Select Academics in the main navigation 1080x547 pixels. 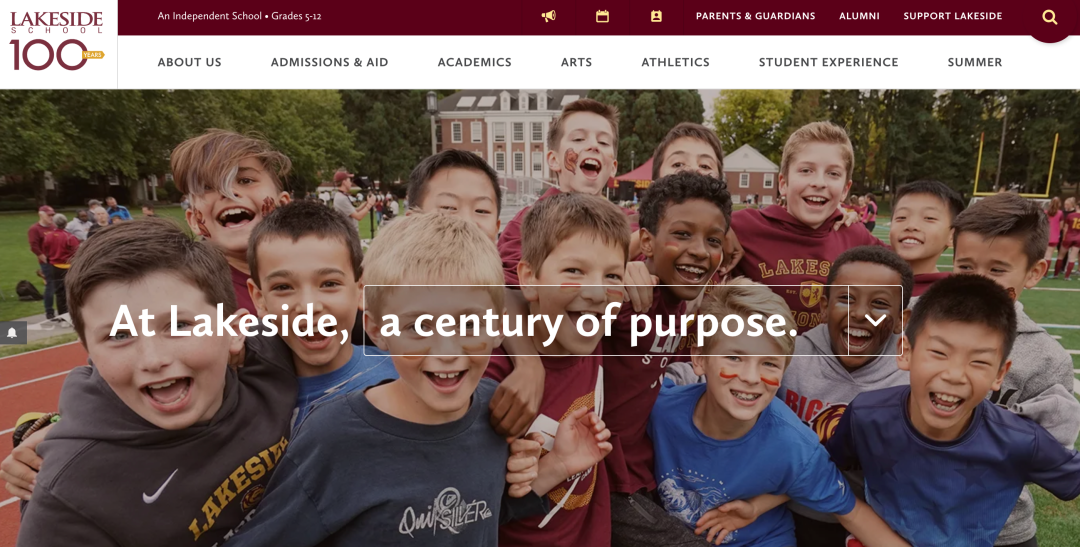click(475, 62)
